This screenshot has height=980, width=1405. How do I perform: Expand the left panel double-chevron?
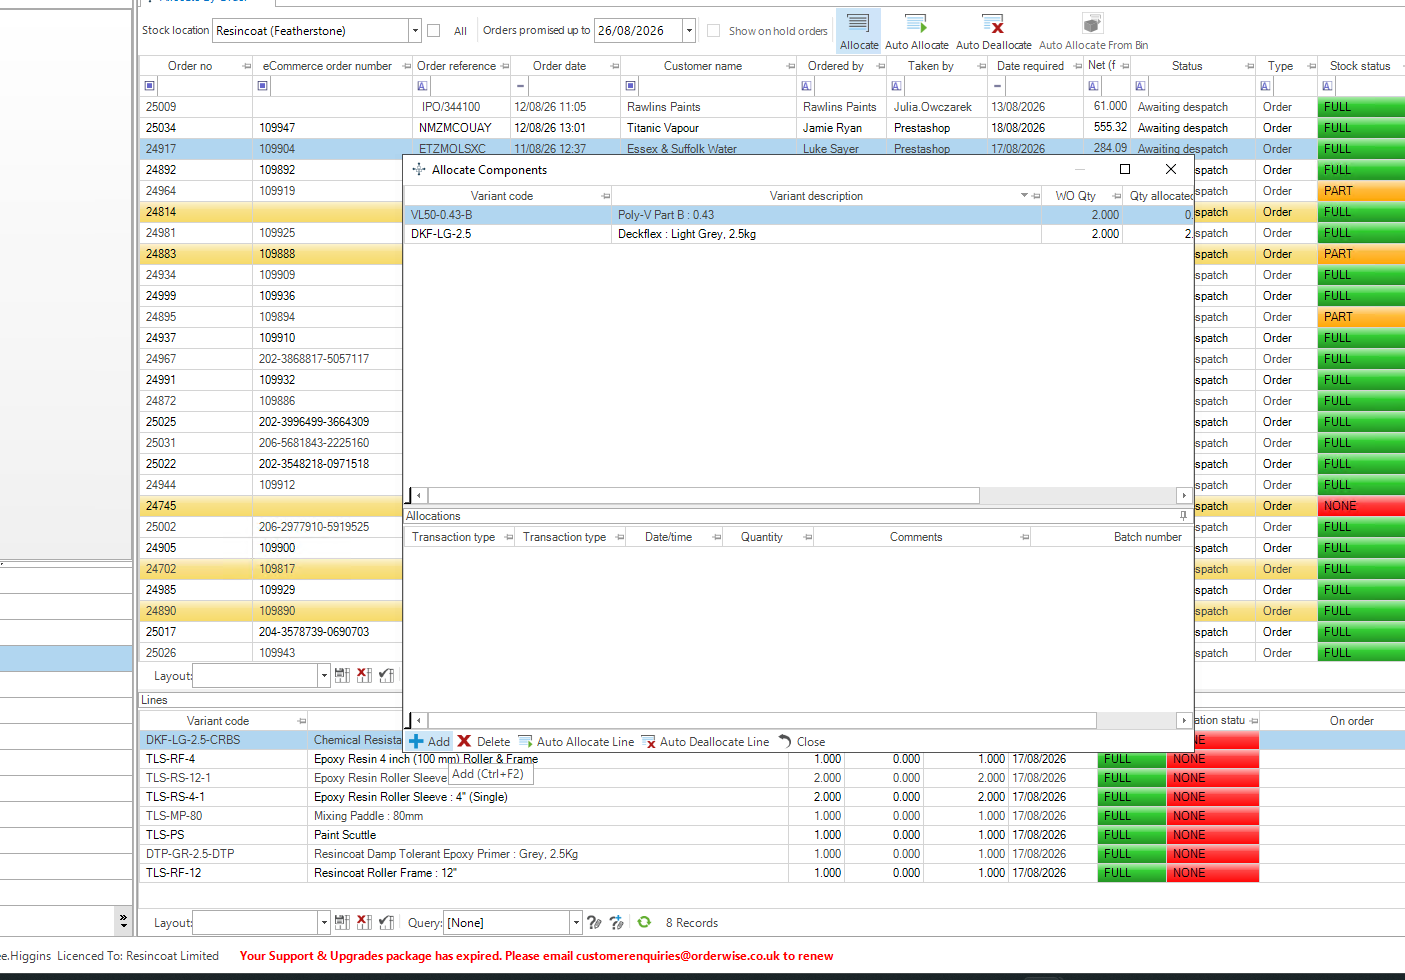pos(123,920)
